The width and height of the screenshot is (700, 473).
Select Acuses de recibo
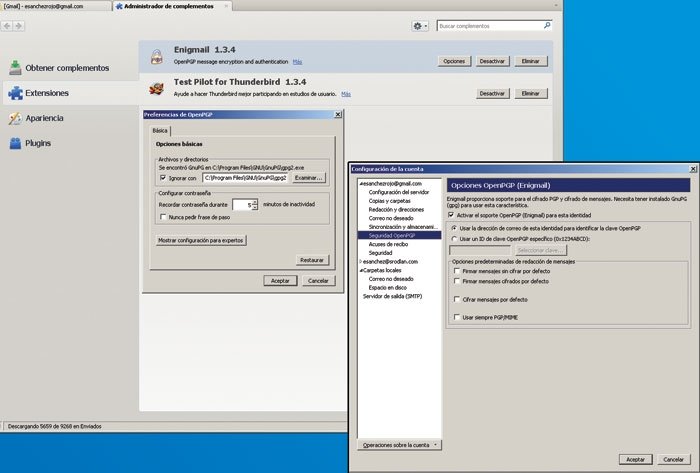click(388, 245)
